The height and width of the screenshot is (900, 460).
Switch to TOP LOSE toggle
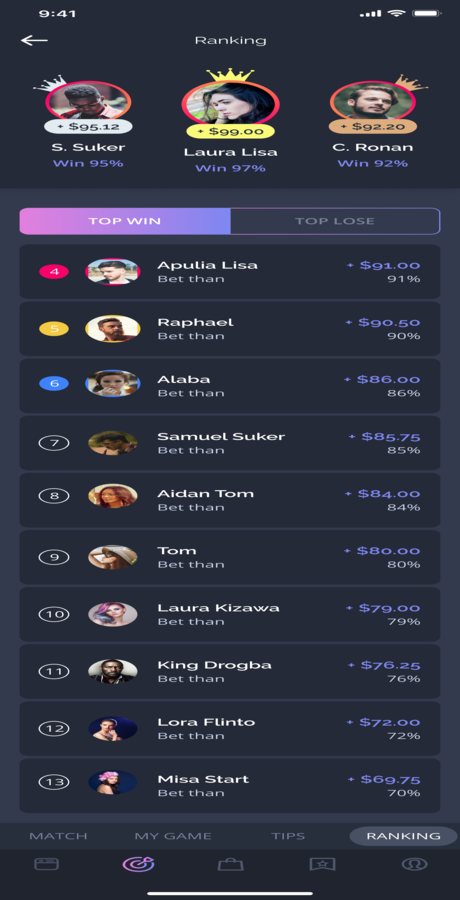point(335,221)
